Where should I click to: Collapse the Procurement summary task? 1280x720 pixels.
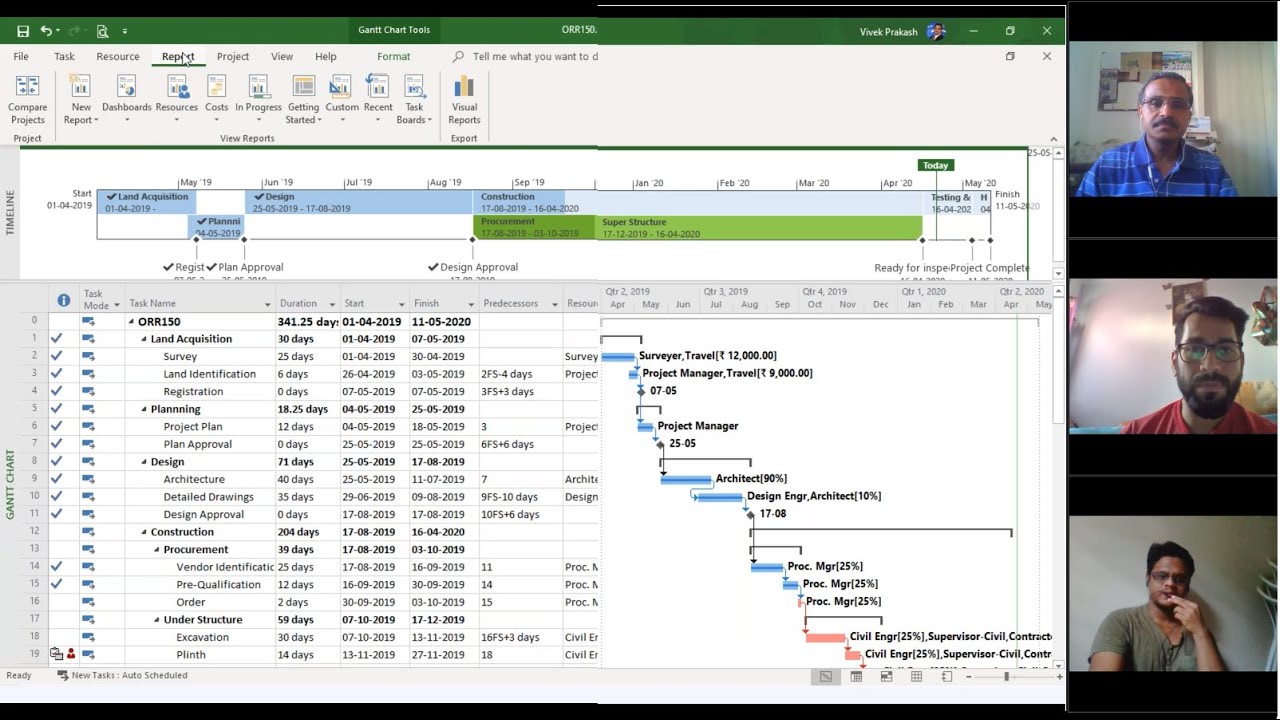[157, 550]
